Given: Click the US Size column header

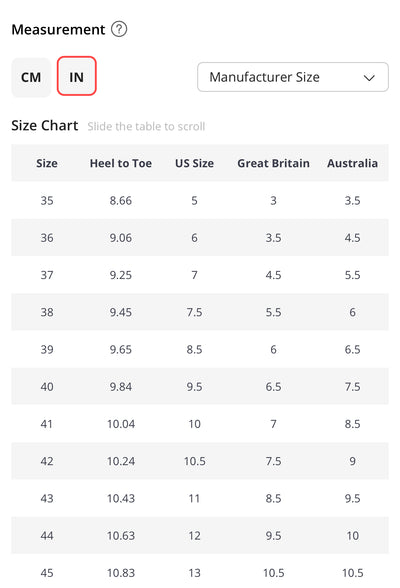Looking at the screenshot, I should (194, 163).
